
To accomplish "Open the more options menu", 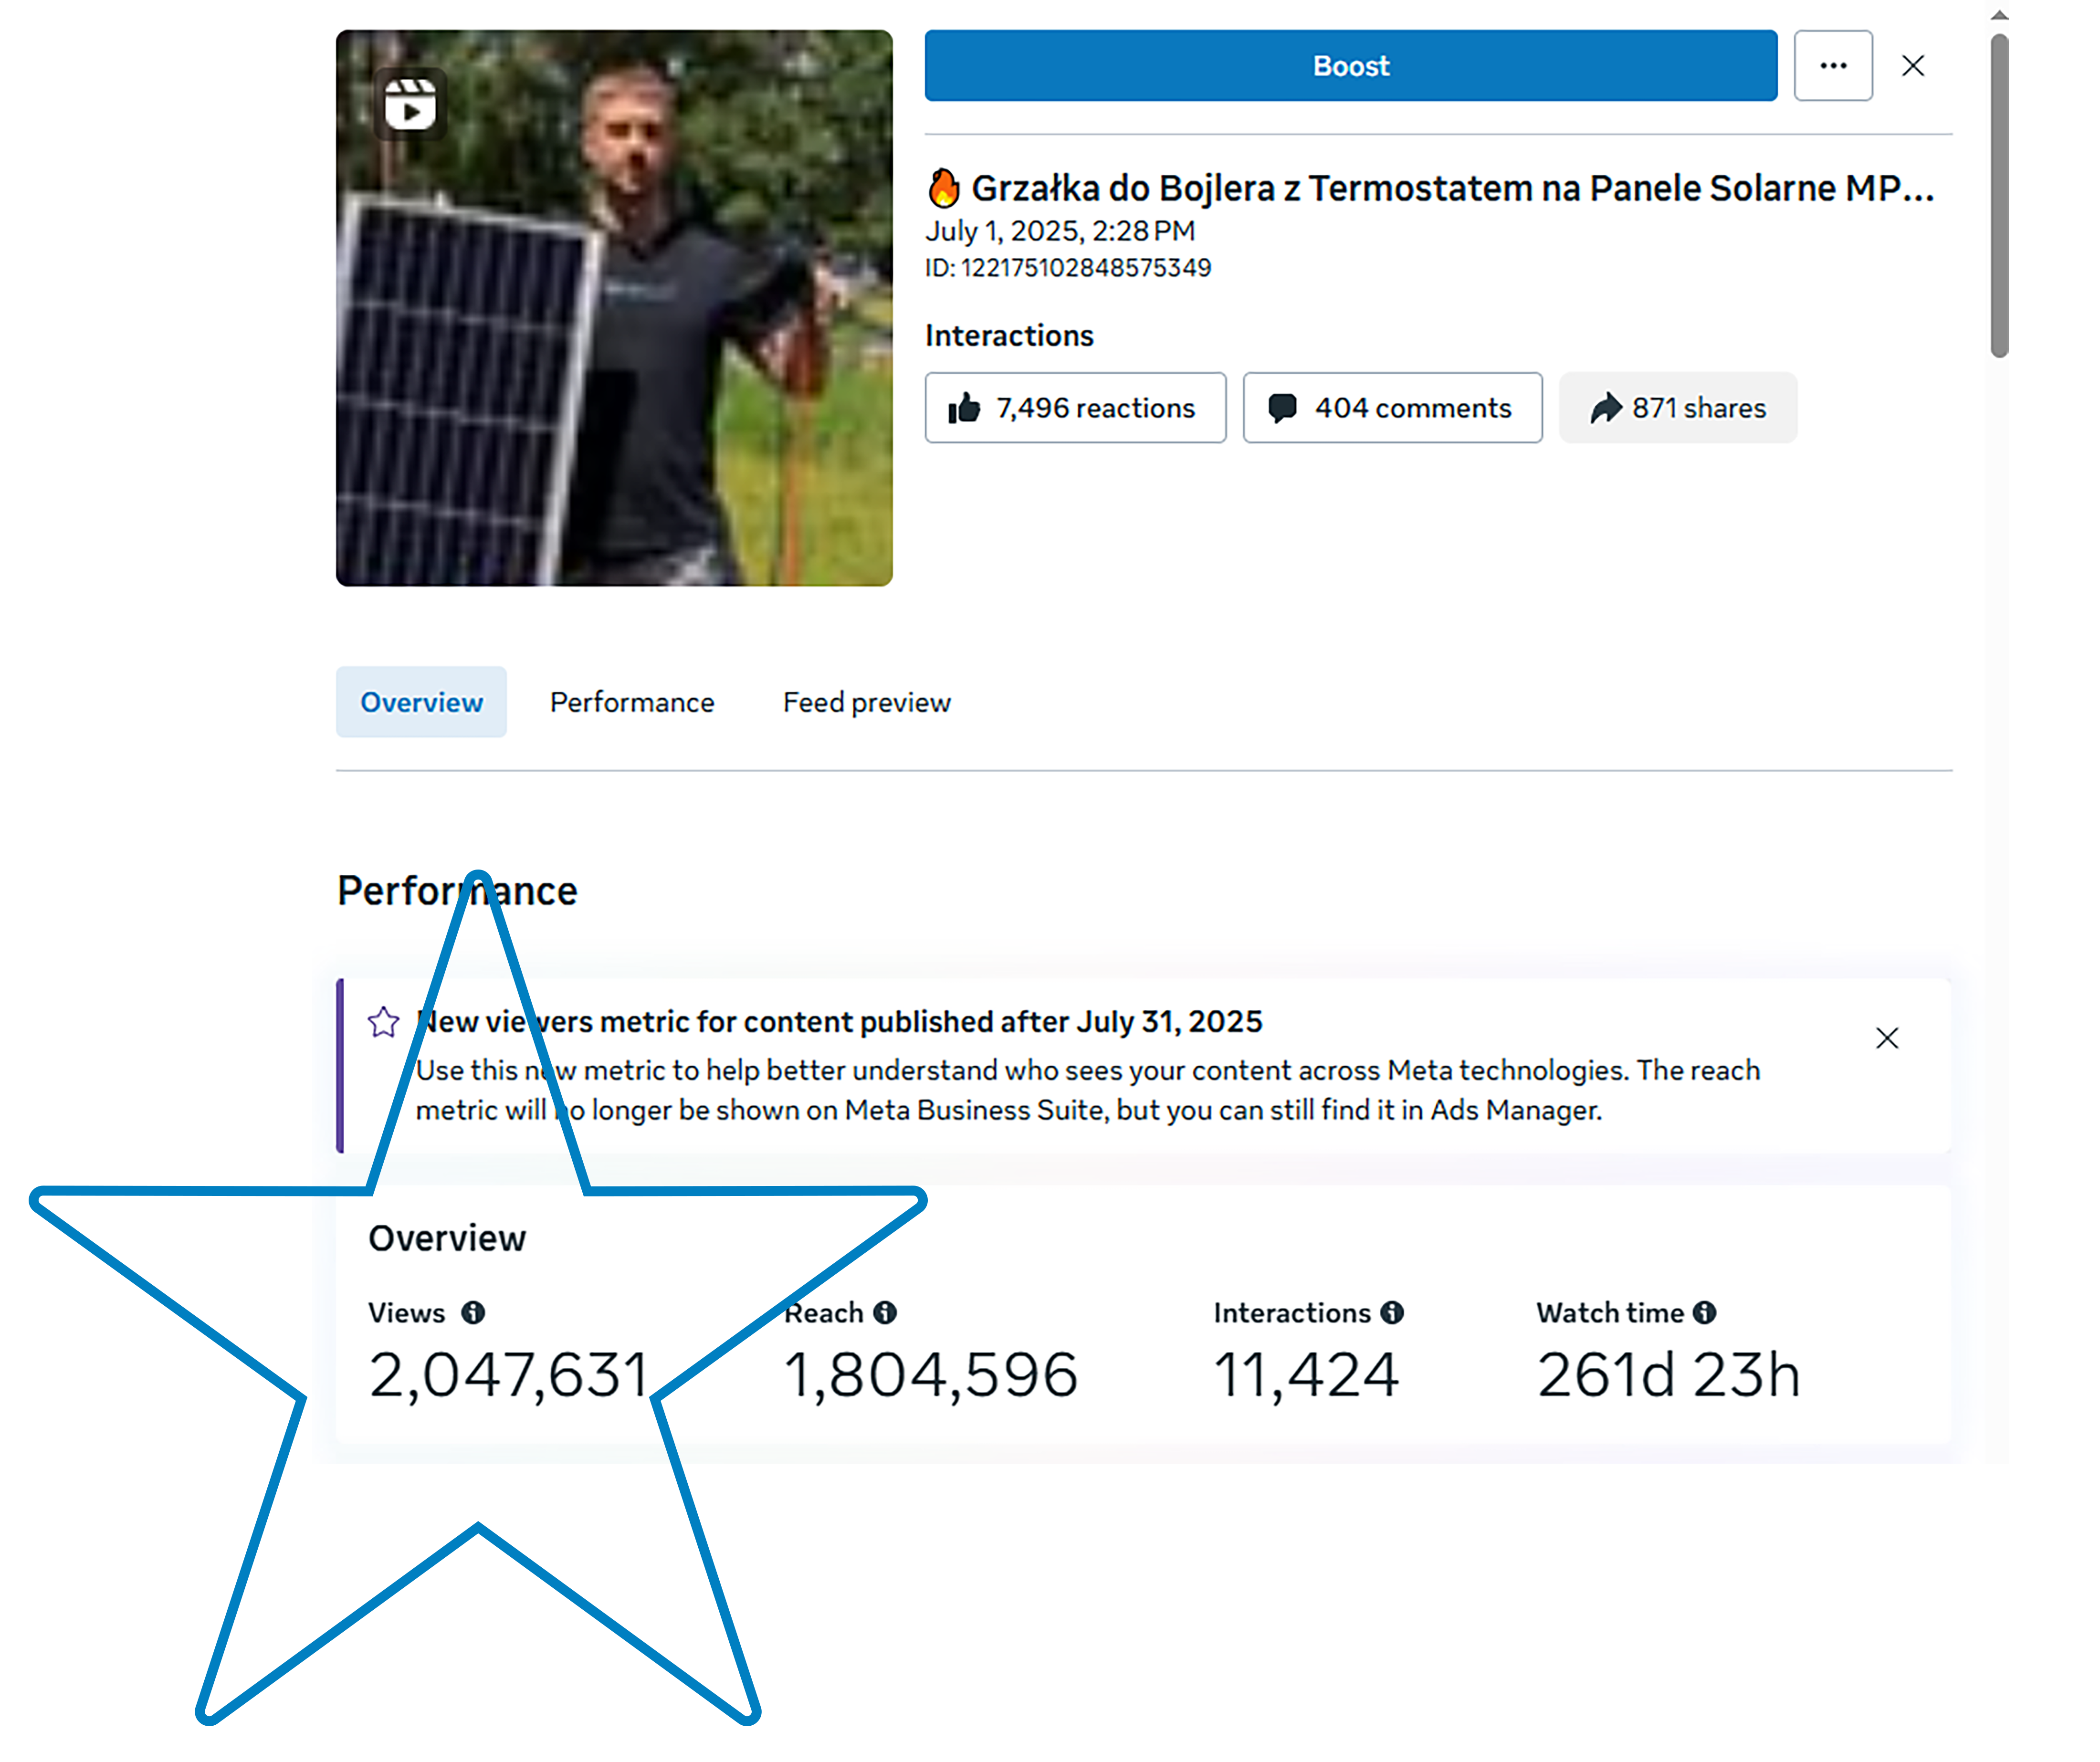I will coord(1833,66).
